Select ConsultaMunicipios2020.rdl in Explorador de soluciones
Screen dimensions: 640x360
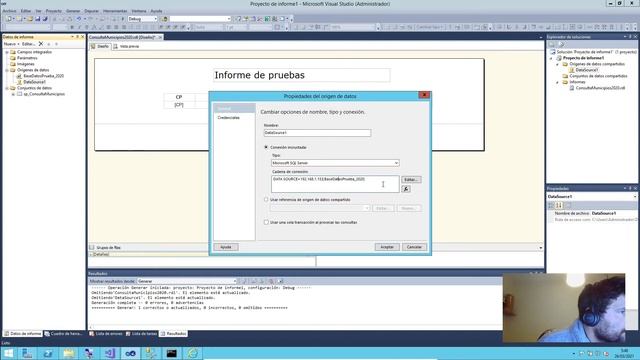coord(600,88)
